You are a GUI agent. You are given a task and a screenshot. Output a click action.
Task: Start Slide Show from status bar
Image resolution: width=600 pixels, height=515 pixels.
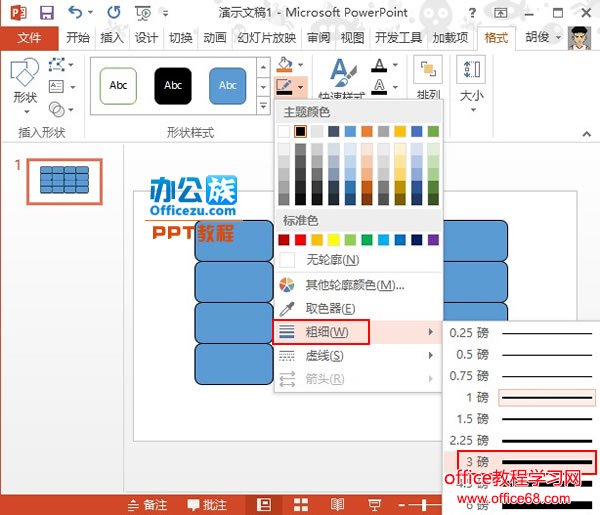(x=374, y=505)
